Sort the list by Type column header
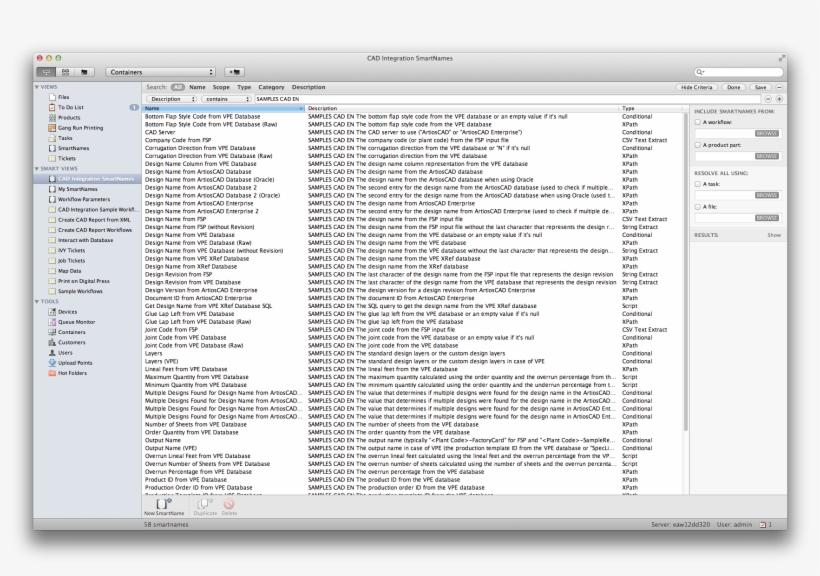The image size is (820, 576). (x=628, y=108)
